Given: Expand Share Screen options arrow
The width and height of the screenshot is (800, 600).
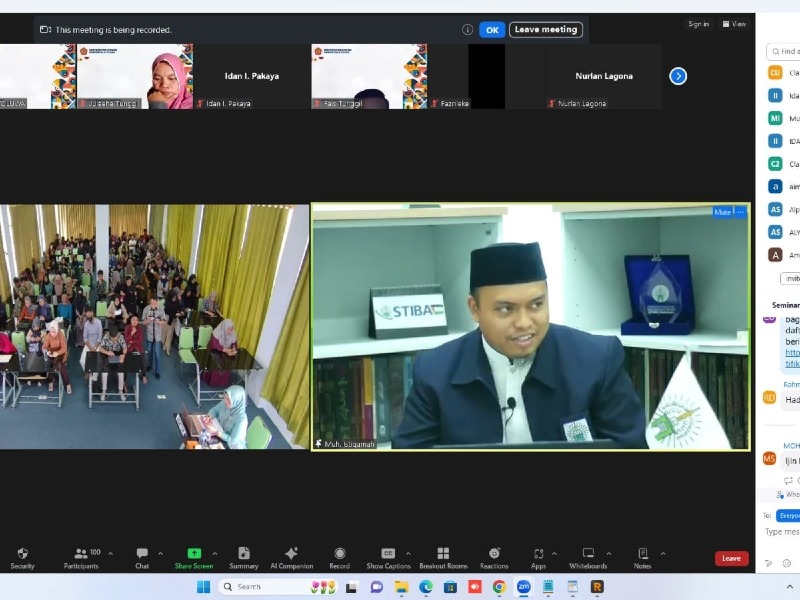Looking at the screenshot, I should click(x=215, y=554).
